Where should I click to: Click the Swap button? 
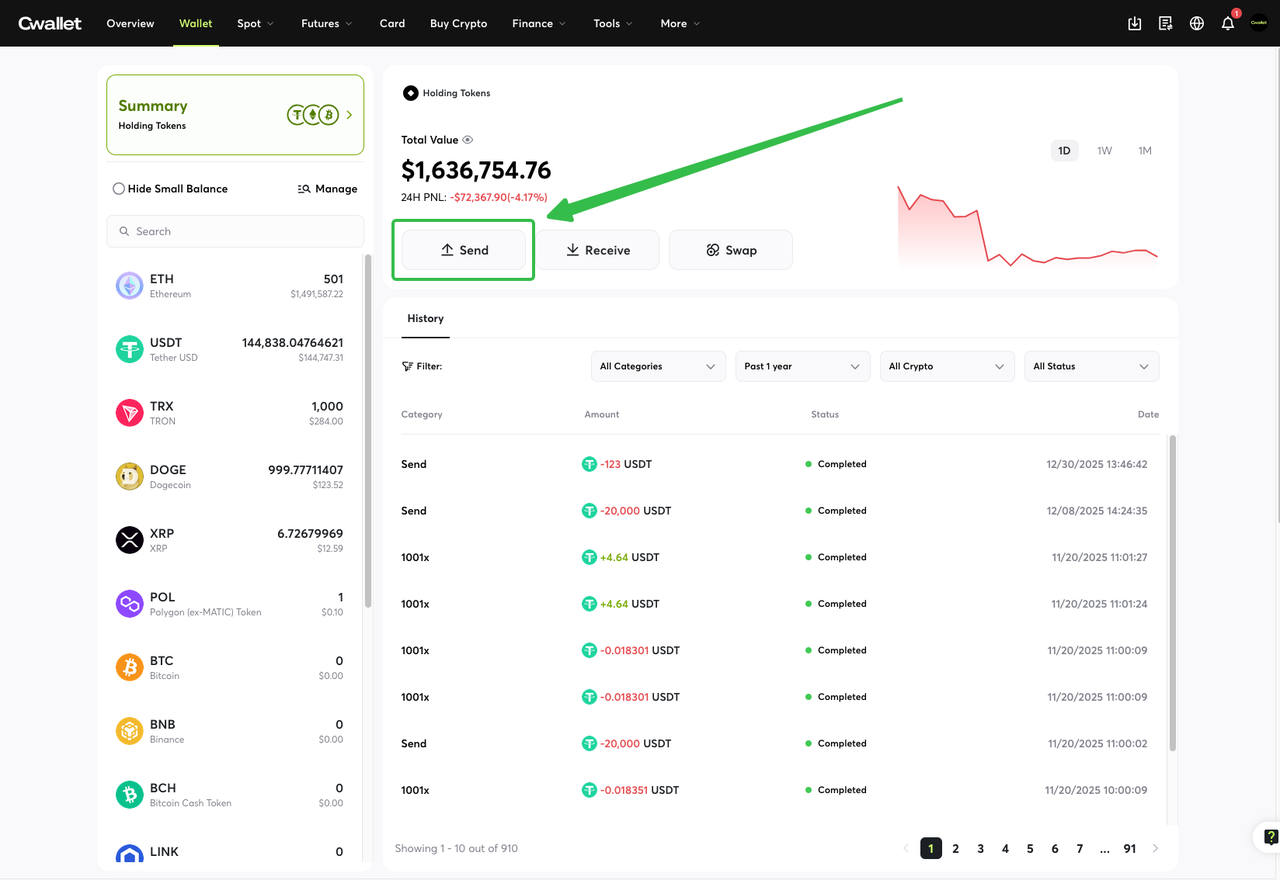coord(730,250)
